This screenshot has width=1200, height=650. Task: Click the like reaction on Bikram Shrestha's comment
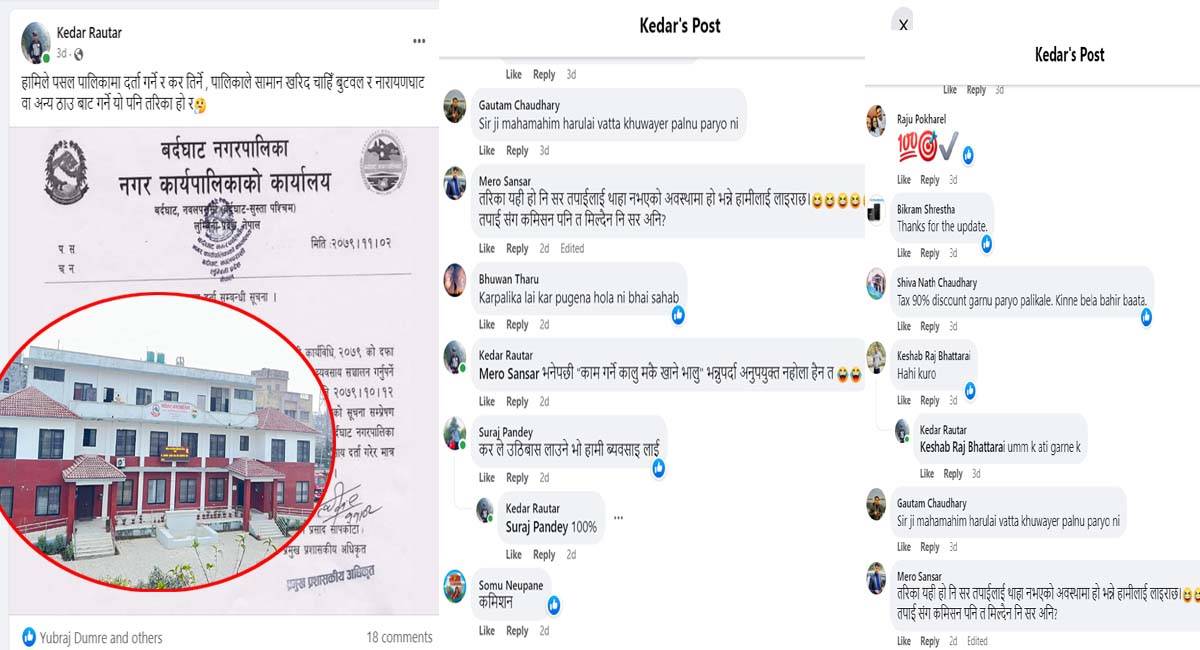click(986, 243)
